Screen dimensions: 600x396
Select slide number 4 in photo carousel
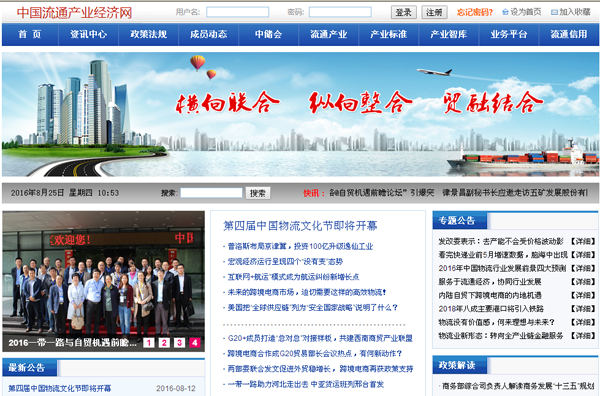pyautogui.click(x=194, y=342)
